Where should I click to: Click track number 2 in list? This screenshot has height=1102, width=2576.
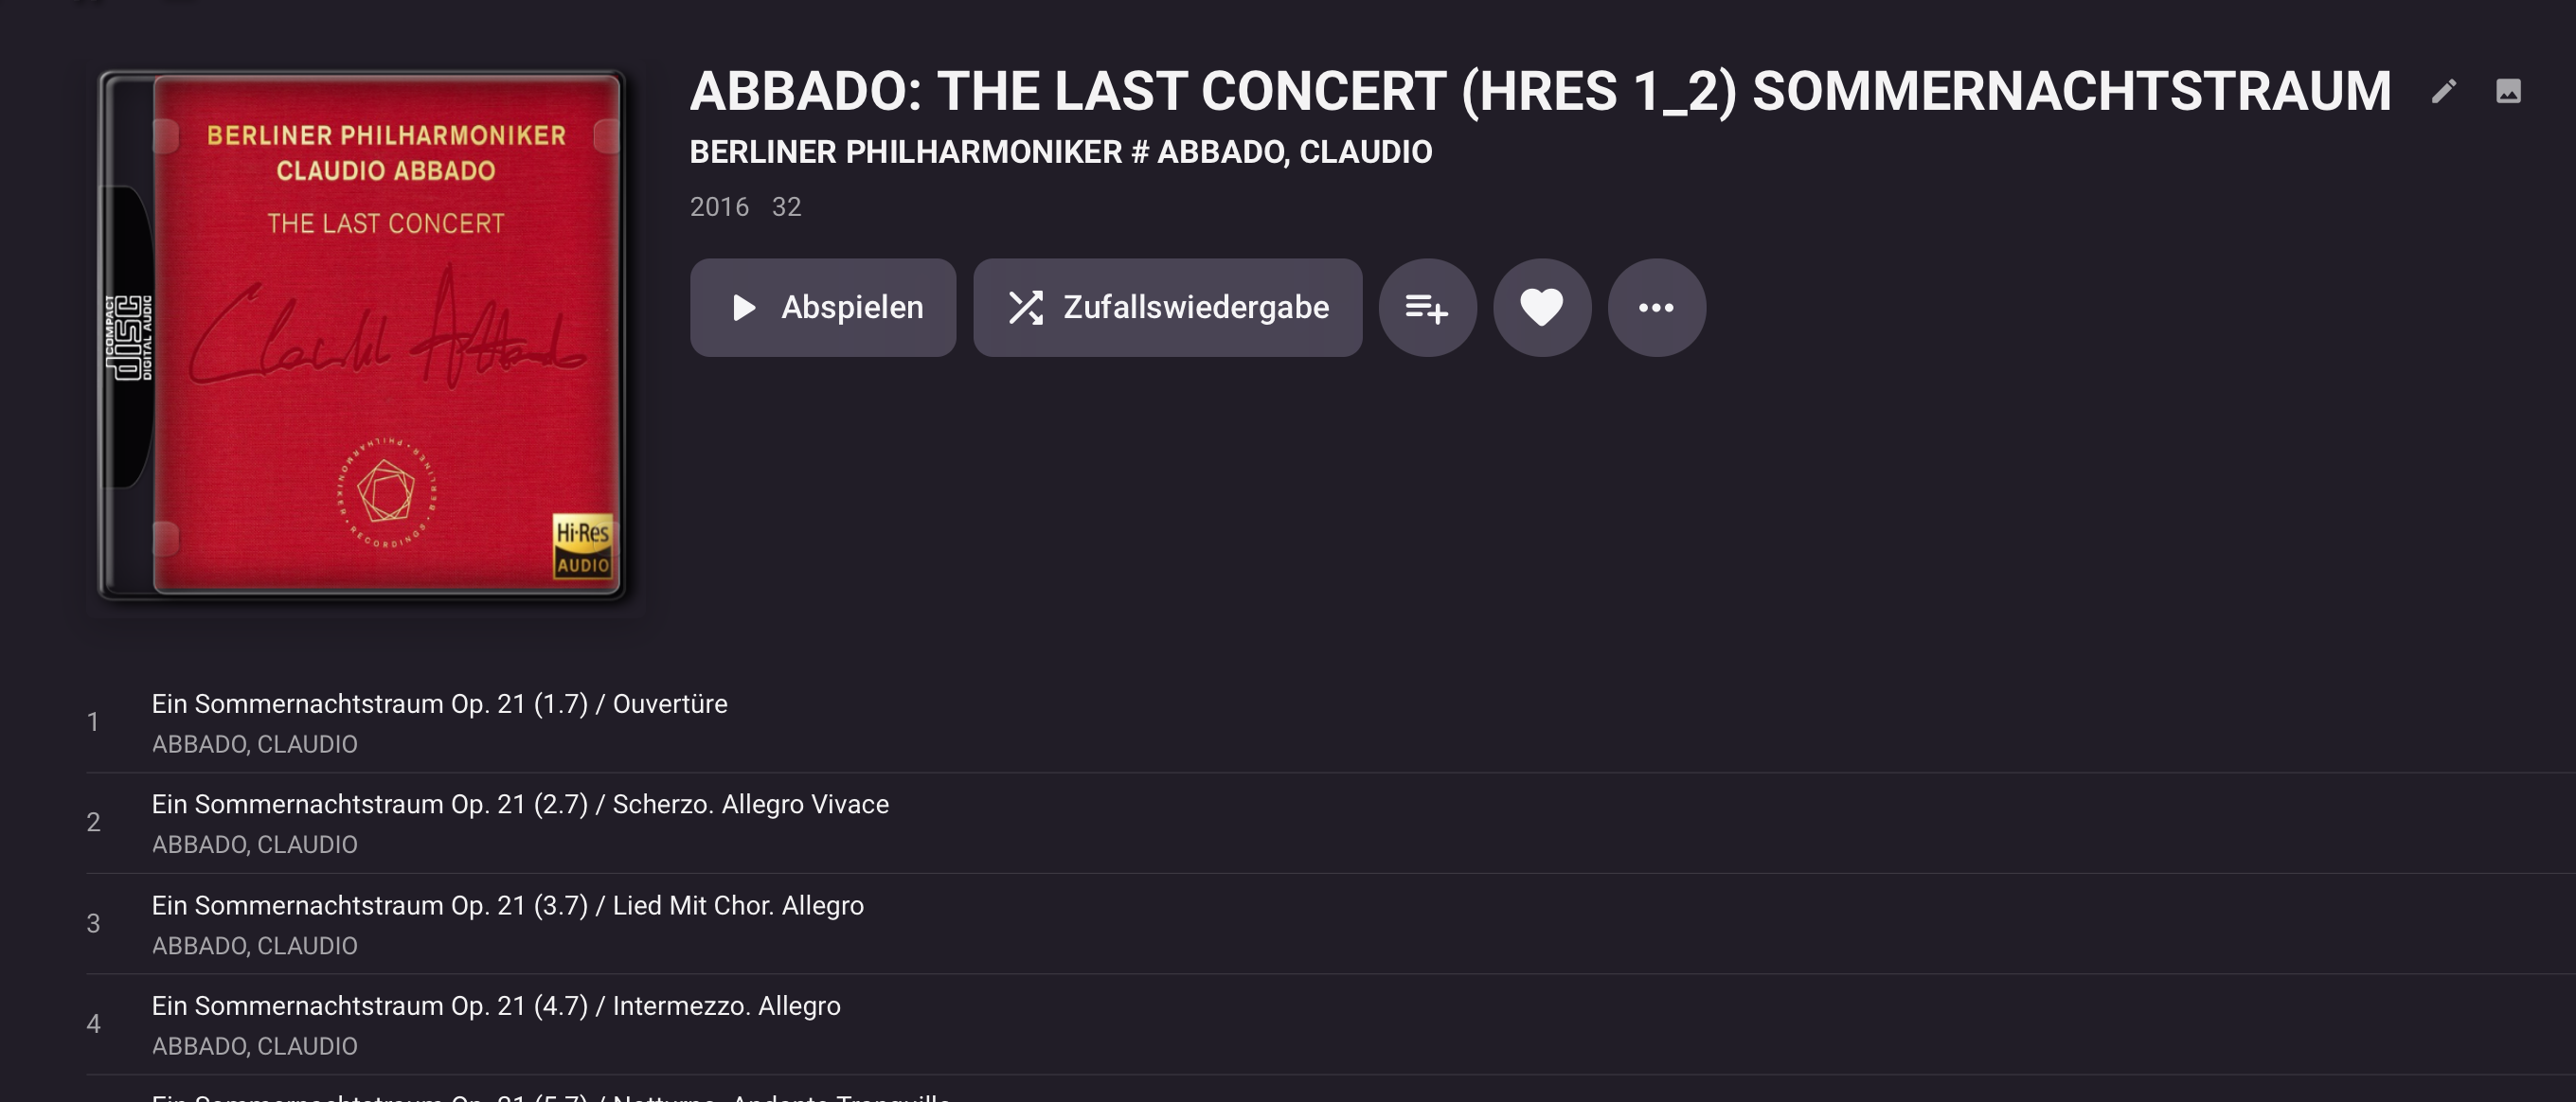click(x=93, y=822)
